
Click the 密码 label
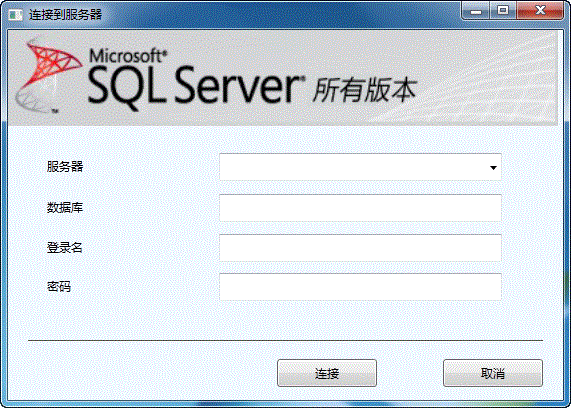click(59, 287)
